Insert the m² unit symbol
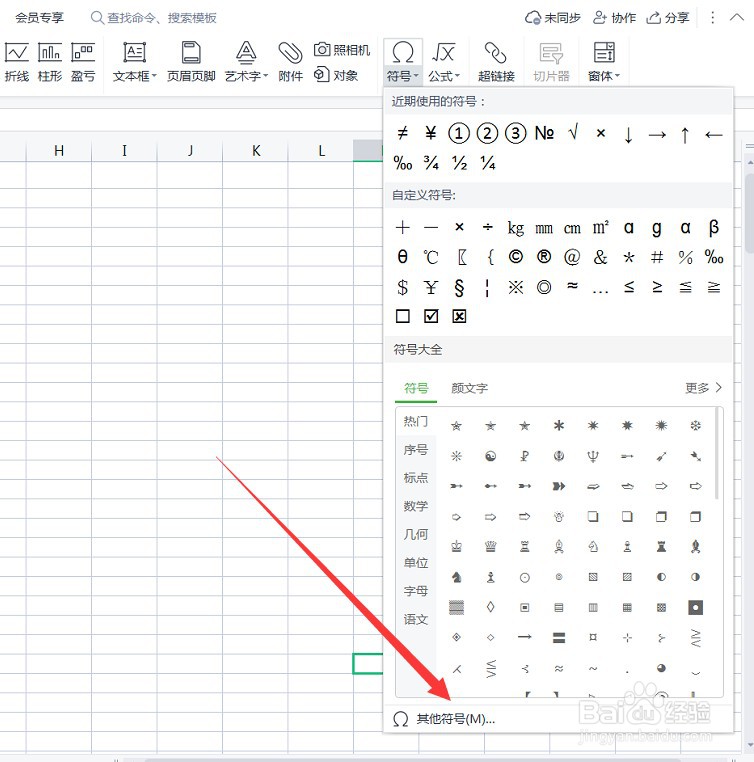754x762 pixels. click(600, 227)
